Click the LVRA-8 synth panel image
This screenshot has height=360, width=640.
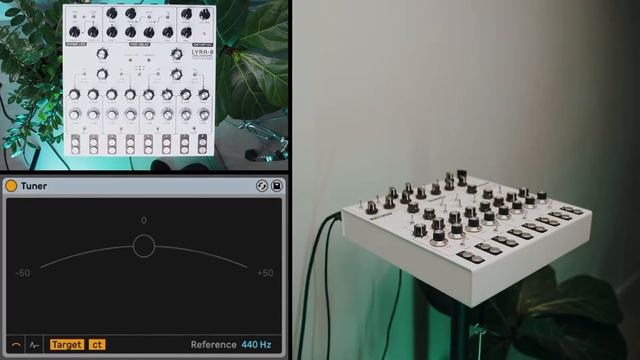[139, 80]
